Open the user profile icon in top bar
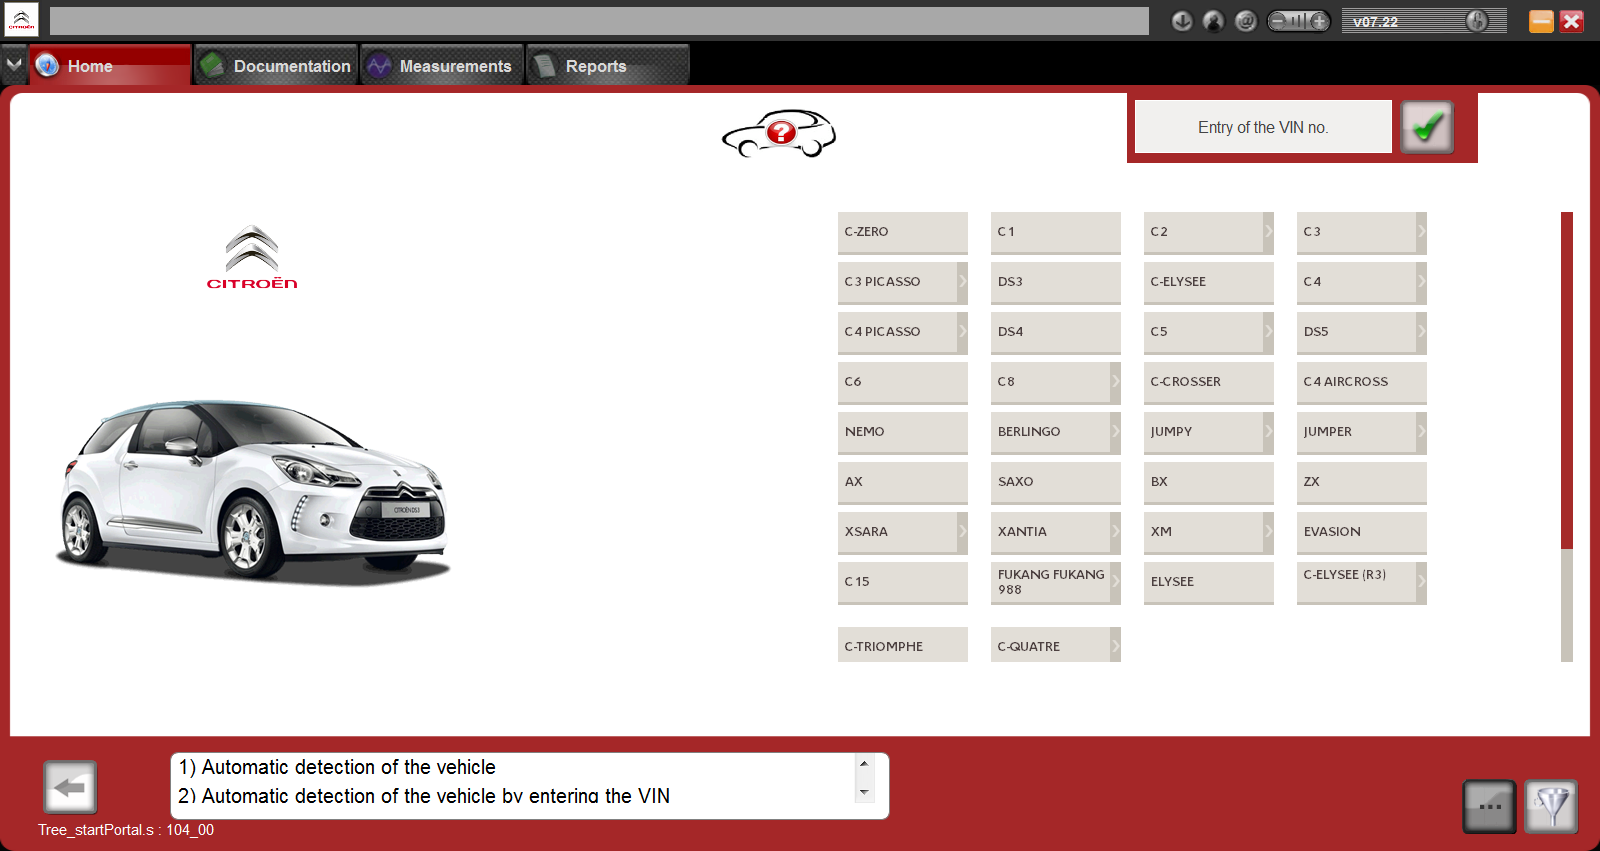This screenshot has width=1600, height=851. (1214, 21)
